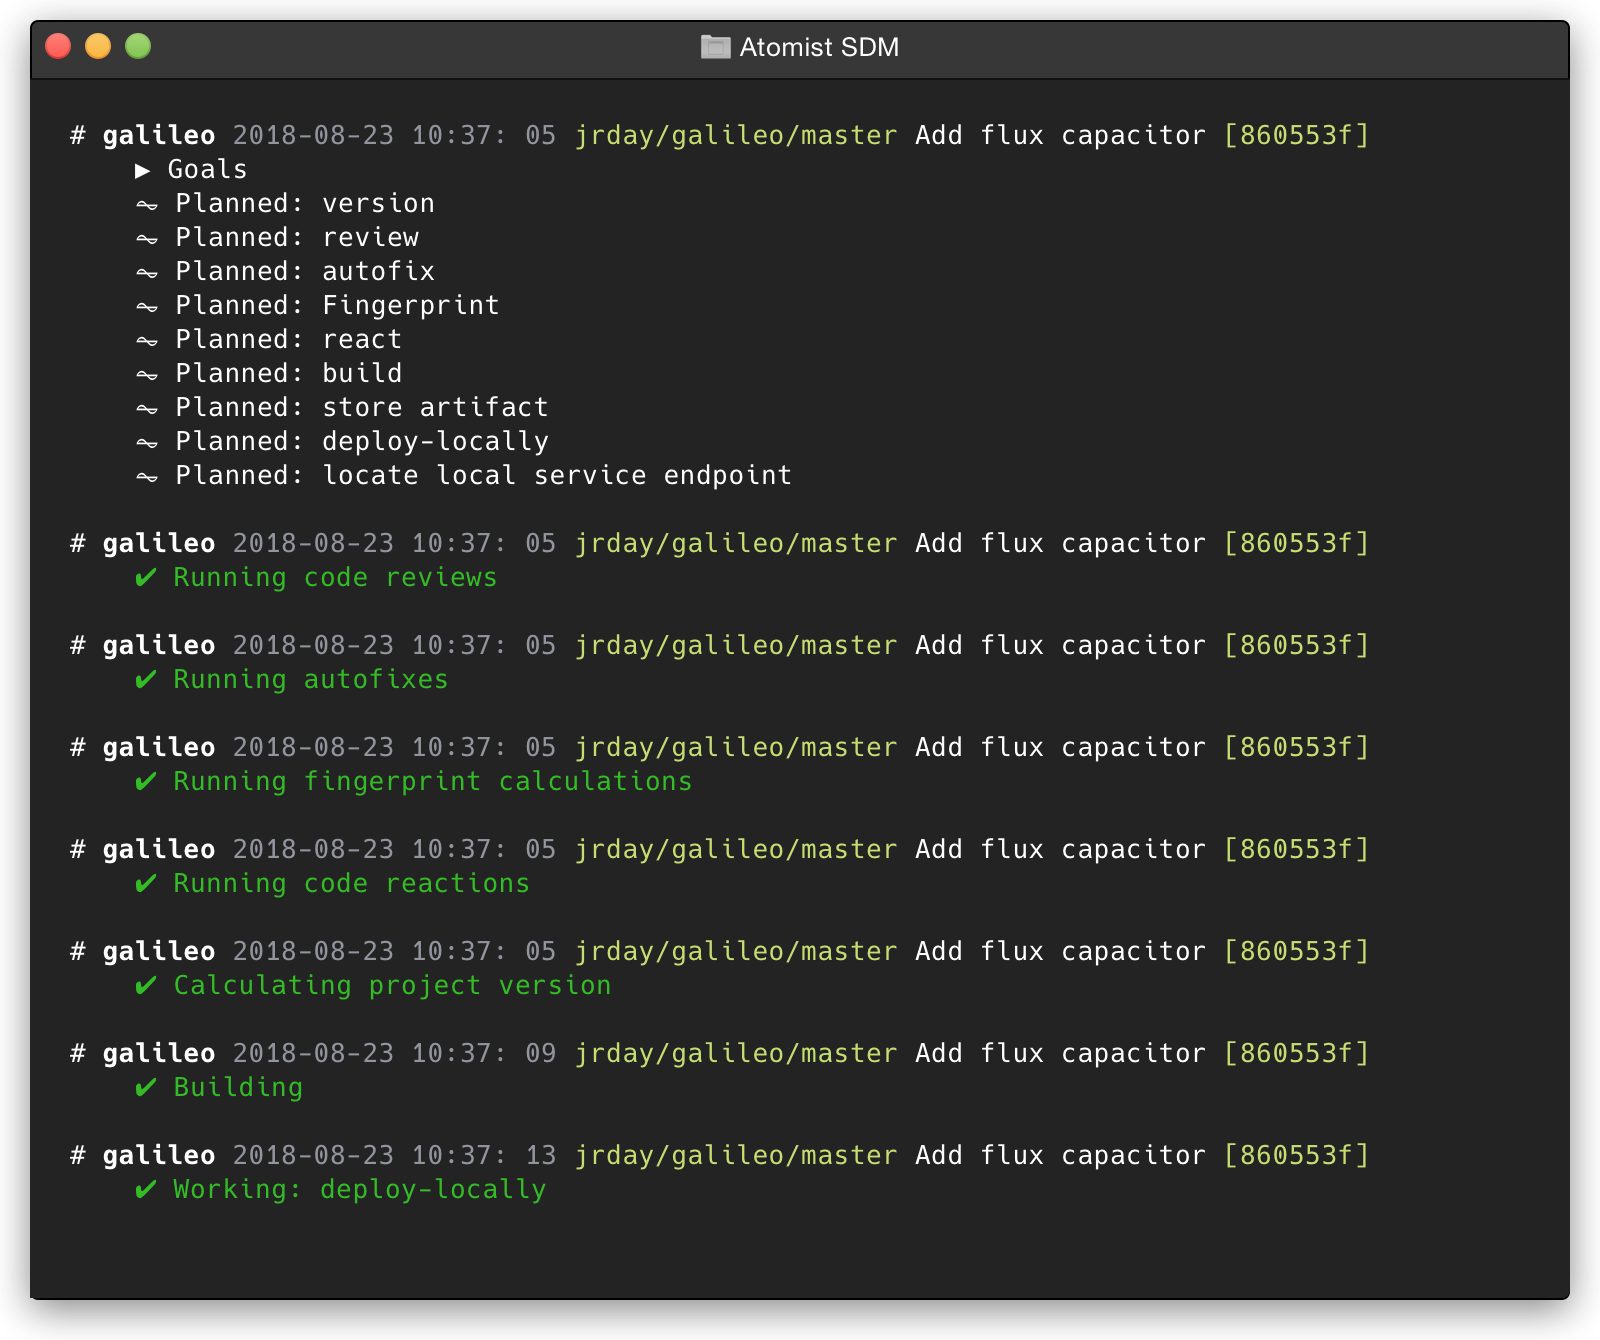
Task: Click commit hash [860553f] above Goals list
Action: pos(1297,135)
